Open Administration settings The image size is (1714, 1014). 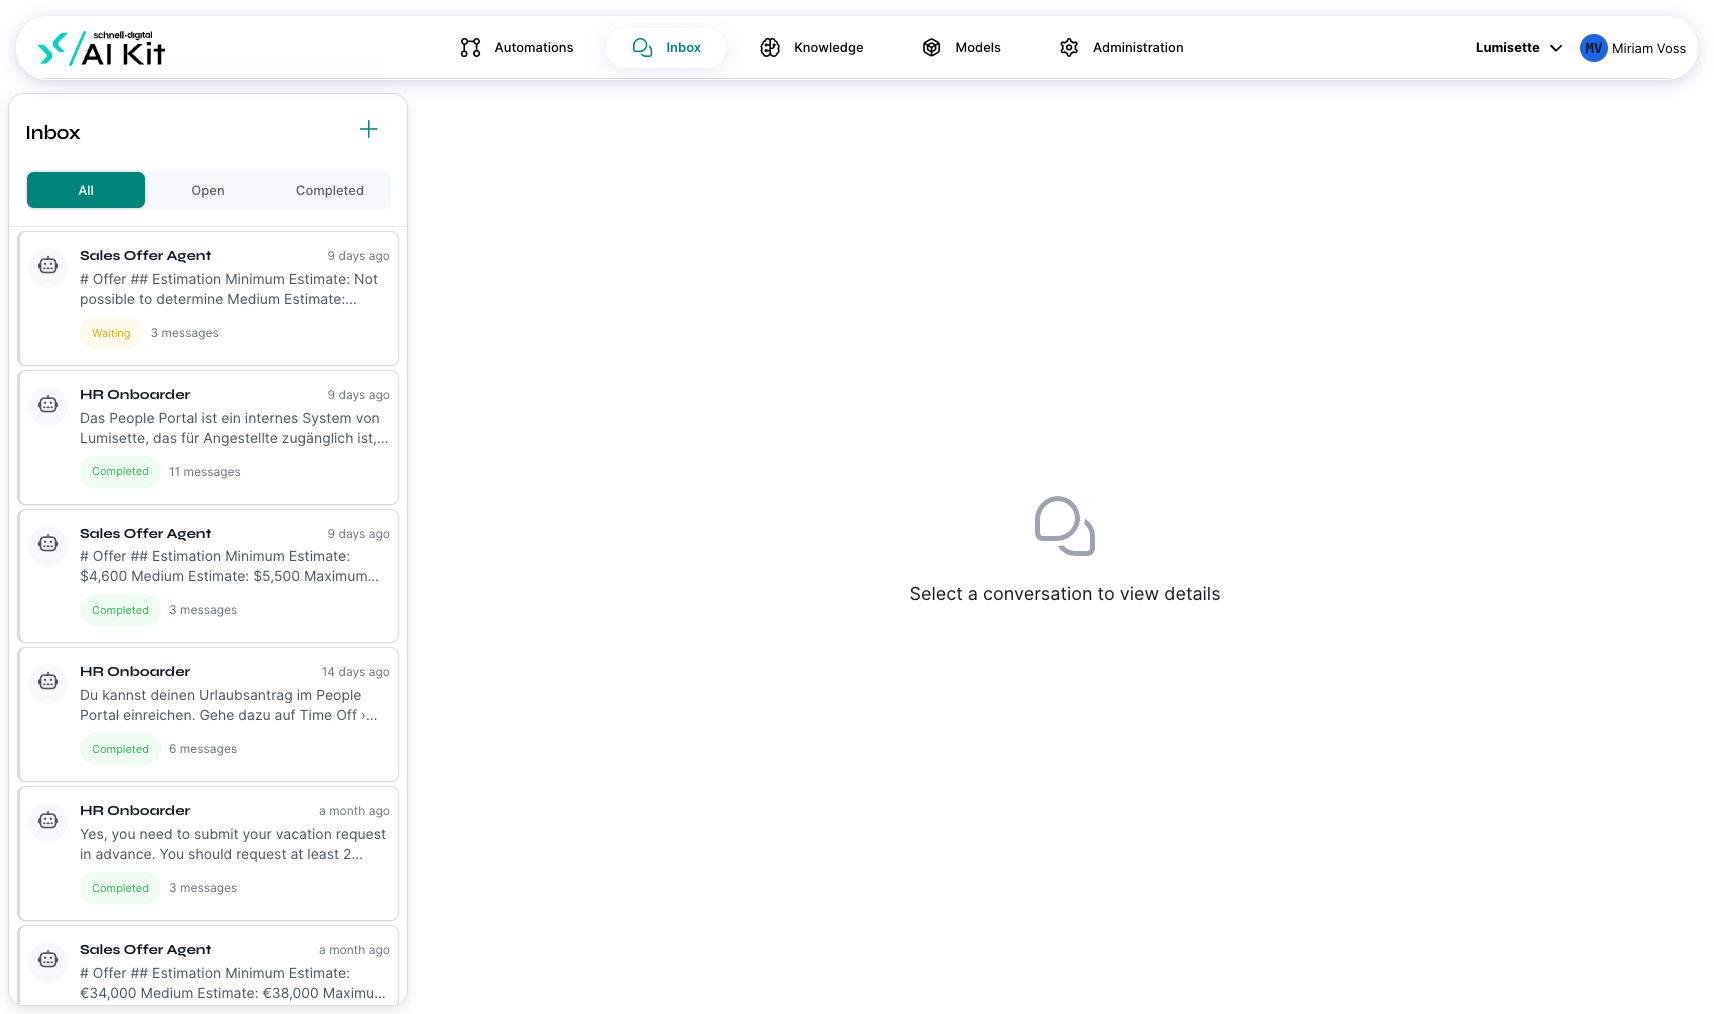[x=1121, y=47]
